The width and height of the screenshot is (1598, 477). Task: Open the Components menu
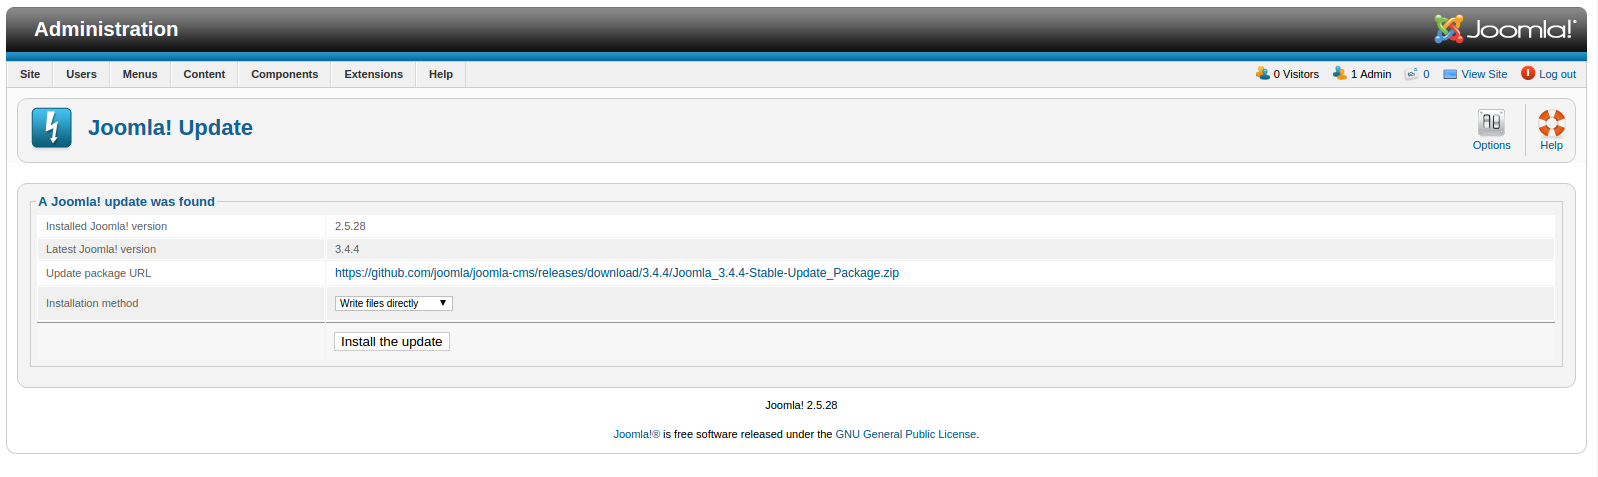pos(284,74)
